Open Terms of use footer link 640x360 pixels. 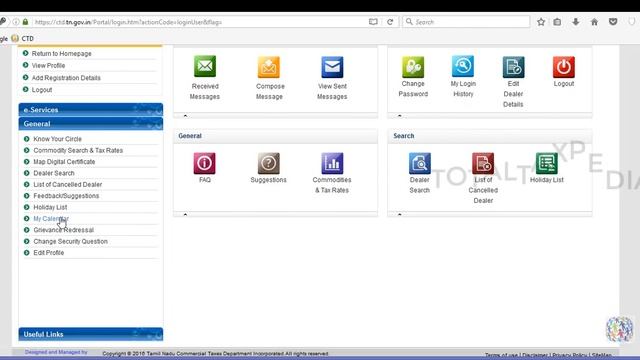point(501,355)
